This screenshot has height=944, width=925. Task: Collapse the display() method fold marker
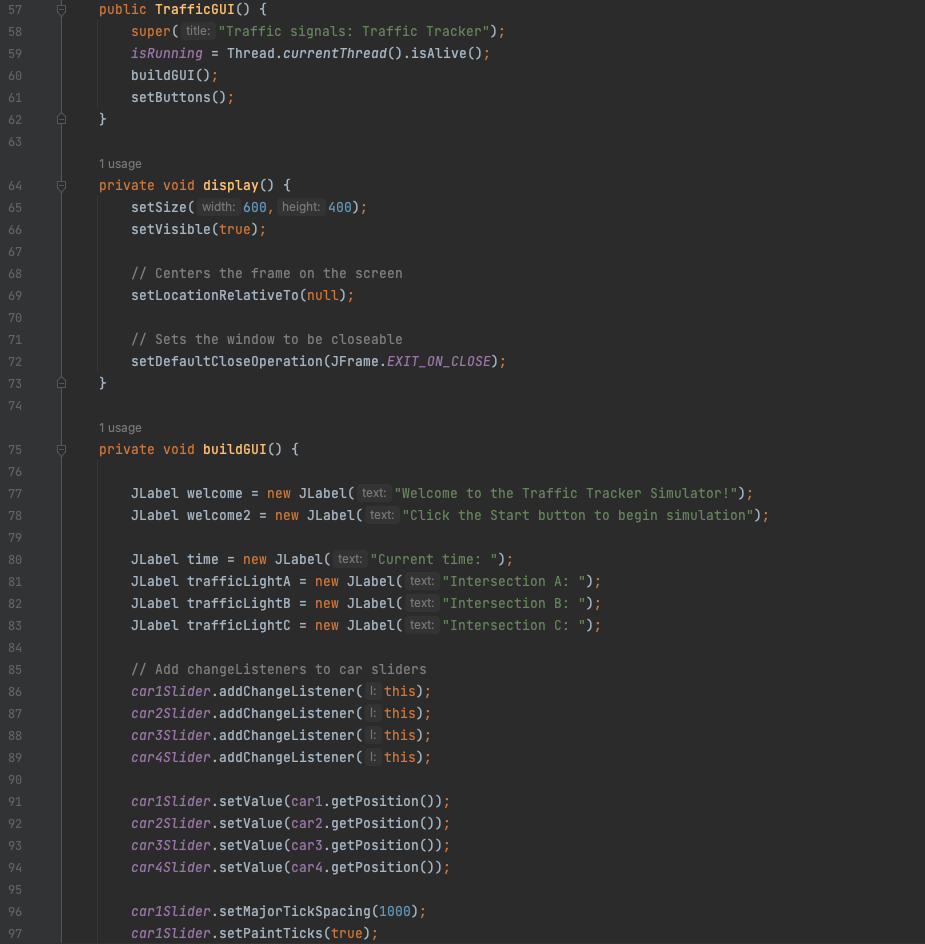[x=61, y=185]
